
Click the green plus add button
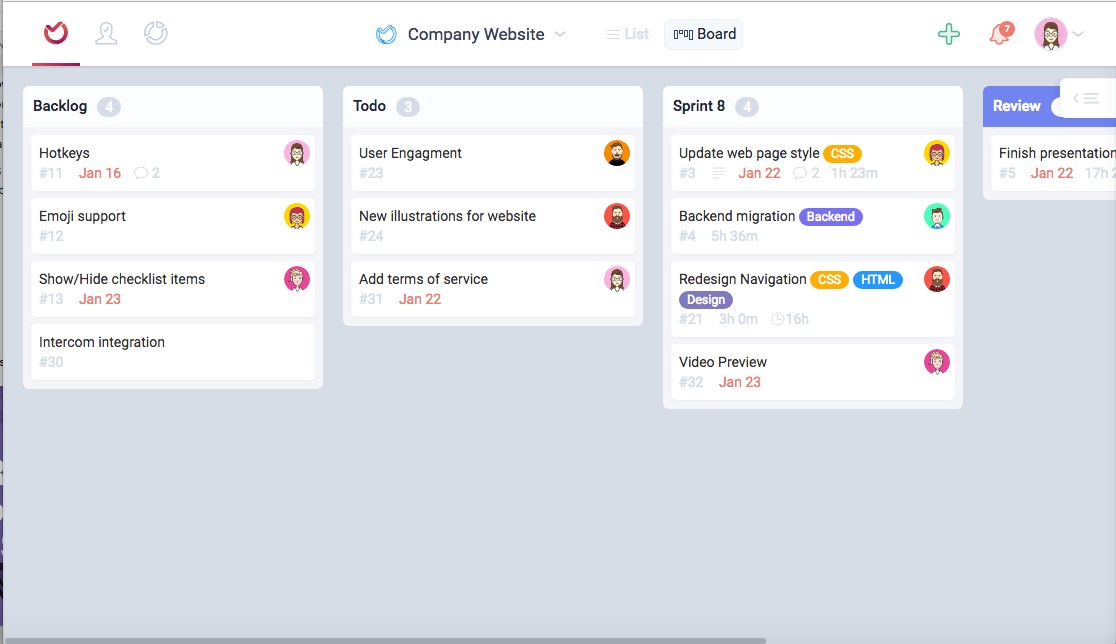[x=949, y=34]
